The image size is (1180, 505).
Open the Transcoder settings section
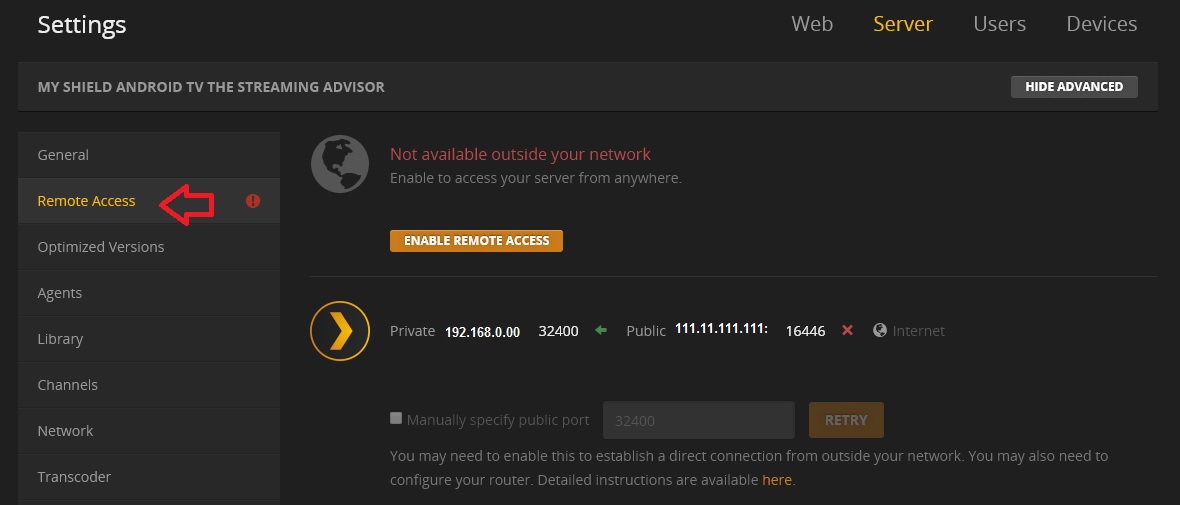(149, 477)
